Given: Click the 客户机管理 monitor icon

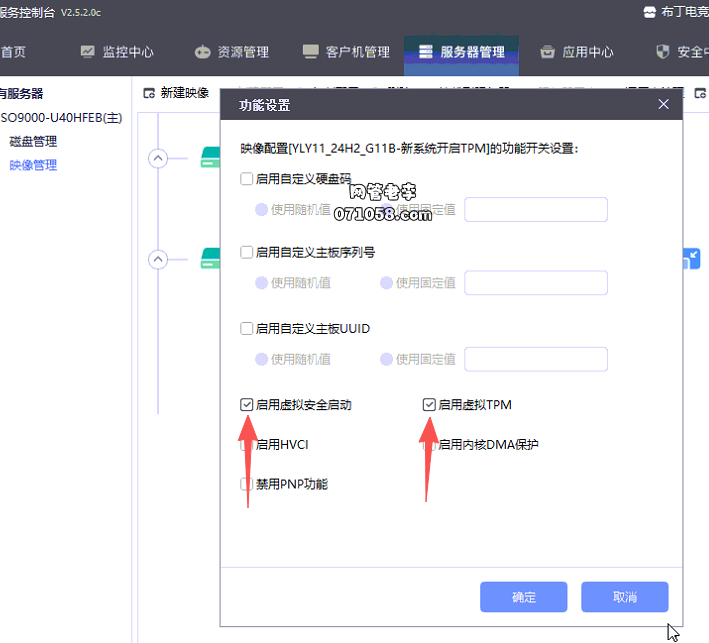Looking at the screenshot, I should pyautogui.click(x=311, y=52).
